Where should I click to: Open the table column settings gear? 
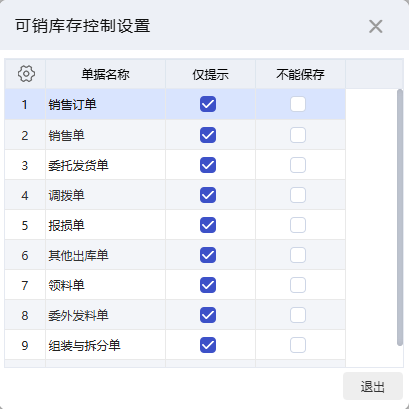[x=26, y=74]
